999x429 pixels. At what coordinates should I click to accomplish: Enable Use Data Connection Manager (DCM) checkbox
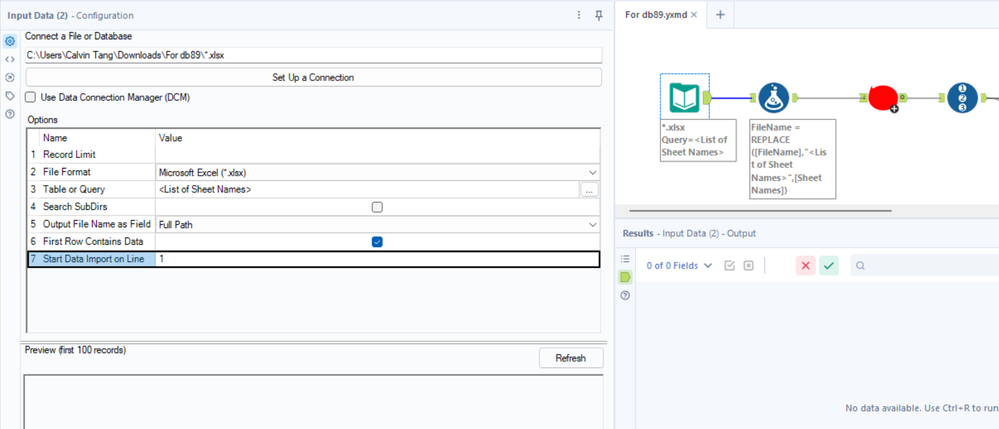(30, 98)
